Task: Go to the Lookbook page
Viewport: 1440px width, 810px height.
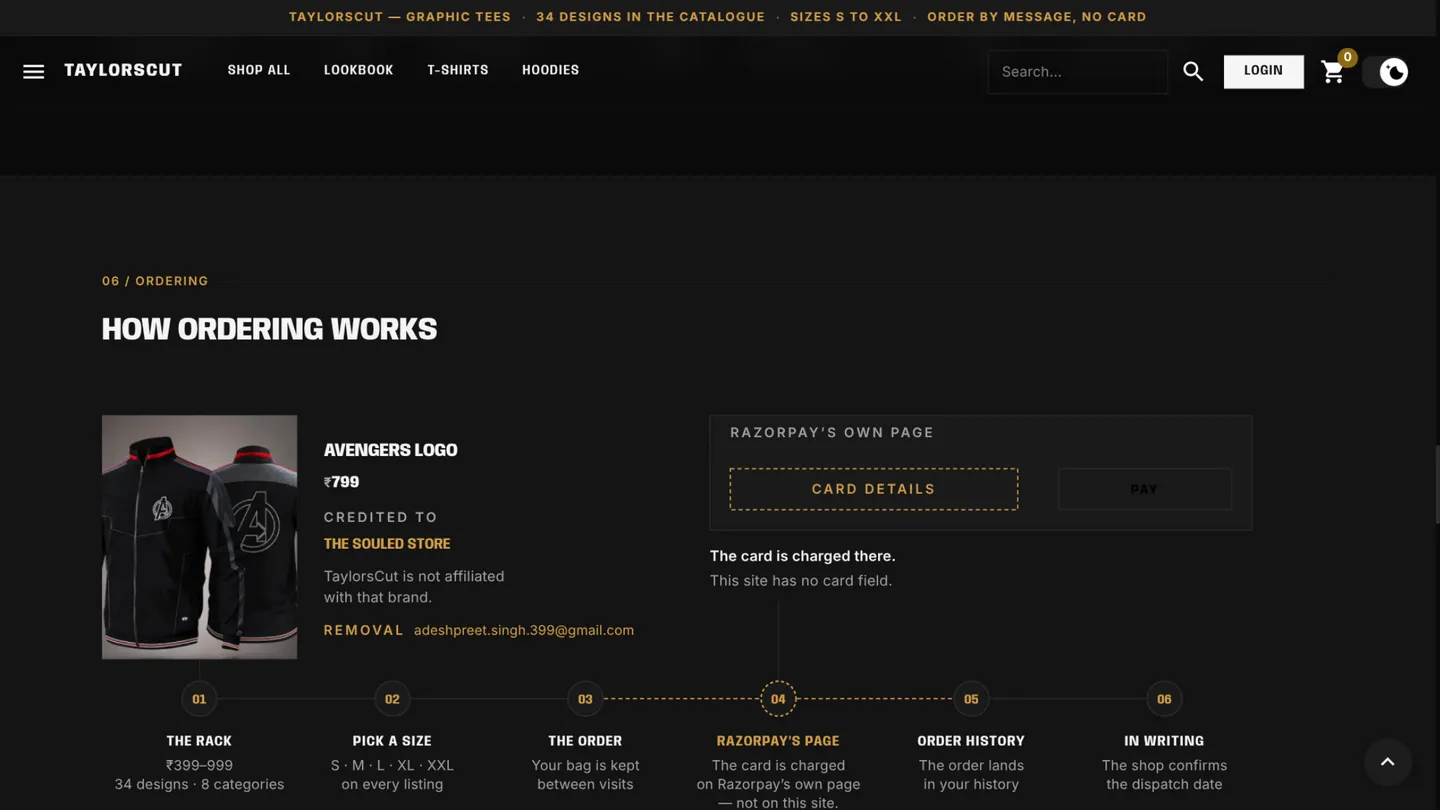Action: [358, 70]
